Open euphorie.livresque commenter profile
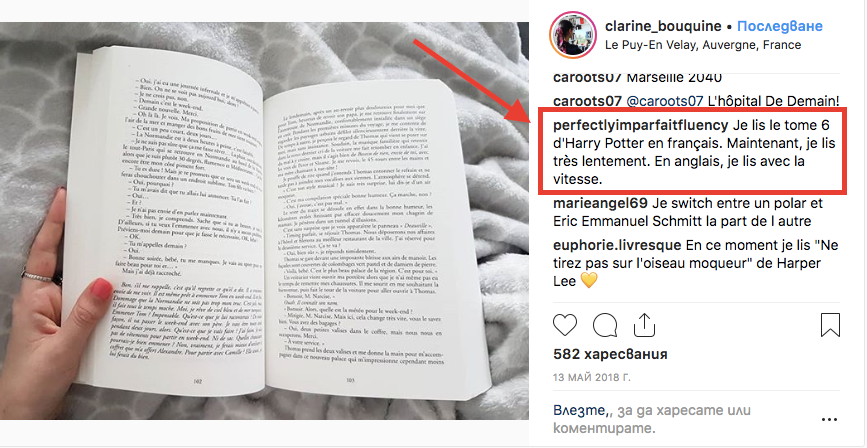The width and height of the screenshot is (867, 448). [618, 245]
